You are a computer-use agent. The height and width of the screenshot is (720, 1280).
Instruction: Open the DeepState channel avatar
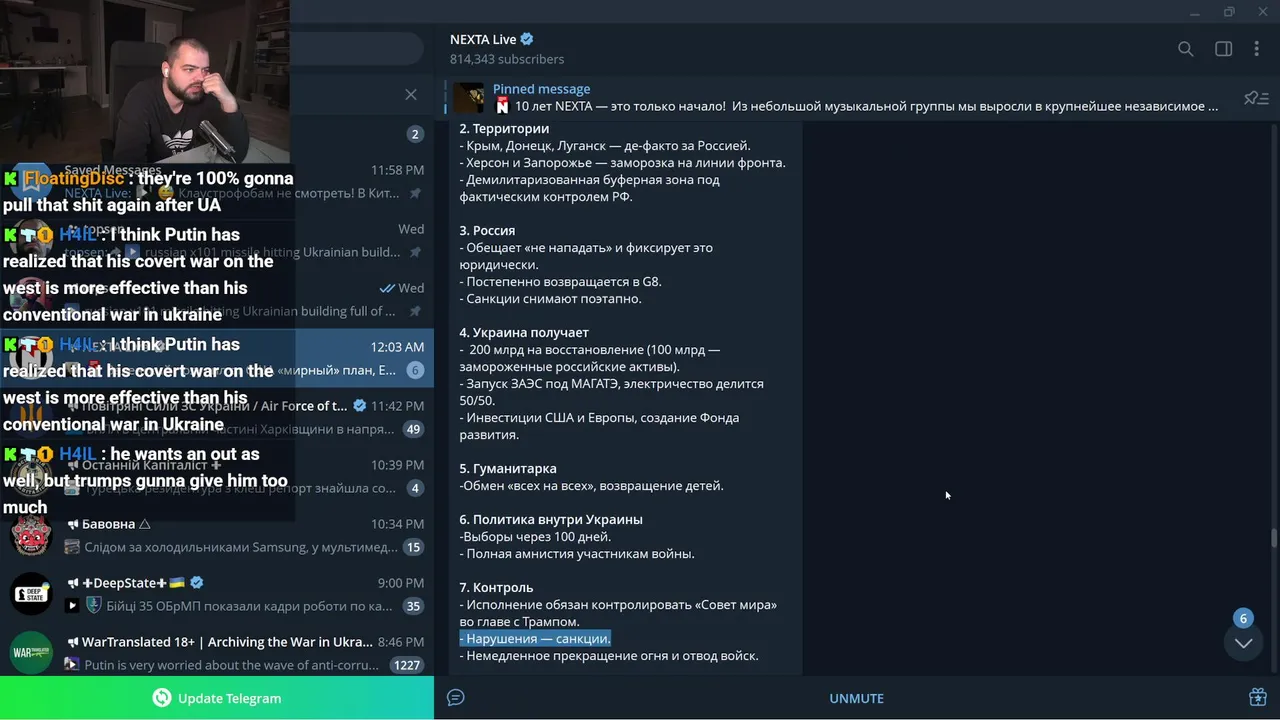[31, 594]
